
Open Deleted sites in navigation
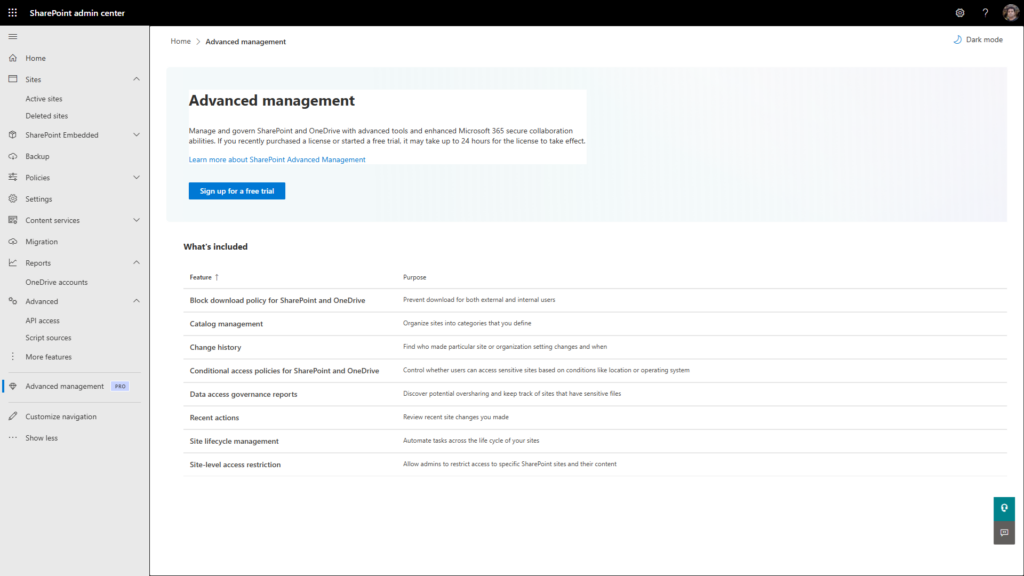46,116
